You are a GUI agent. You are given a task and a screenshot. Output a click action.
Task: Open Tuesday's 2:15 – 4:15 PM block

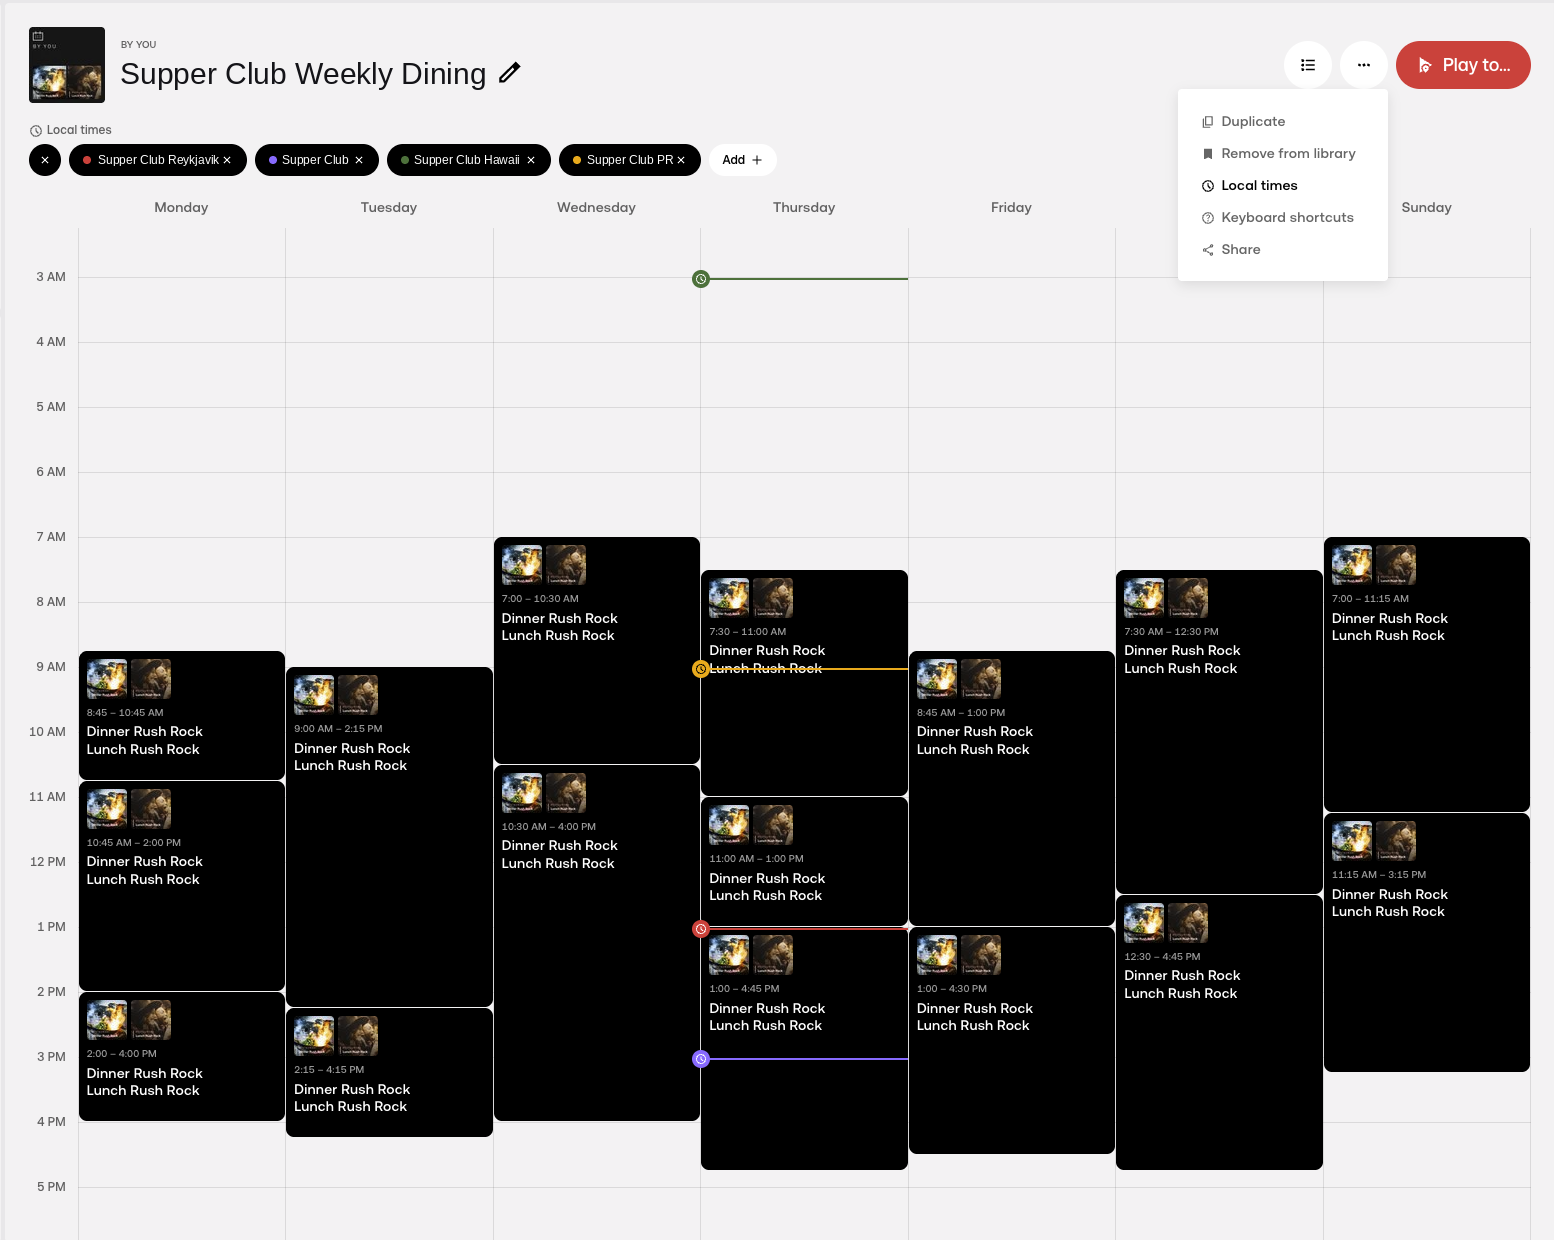389,1072
